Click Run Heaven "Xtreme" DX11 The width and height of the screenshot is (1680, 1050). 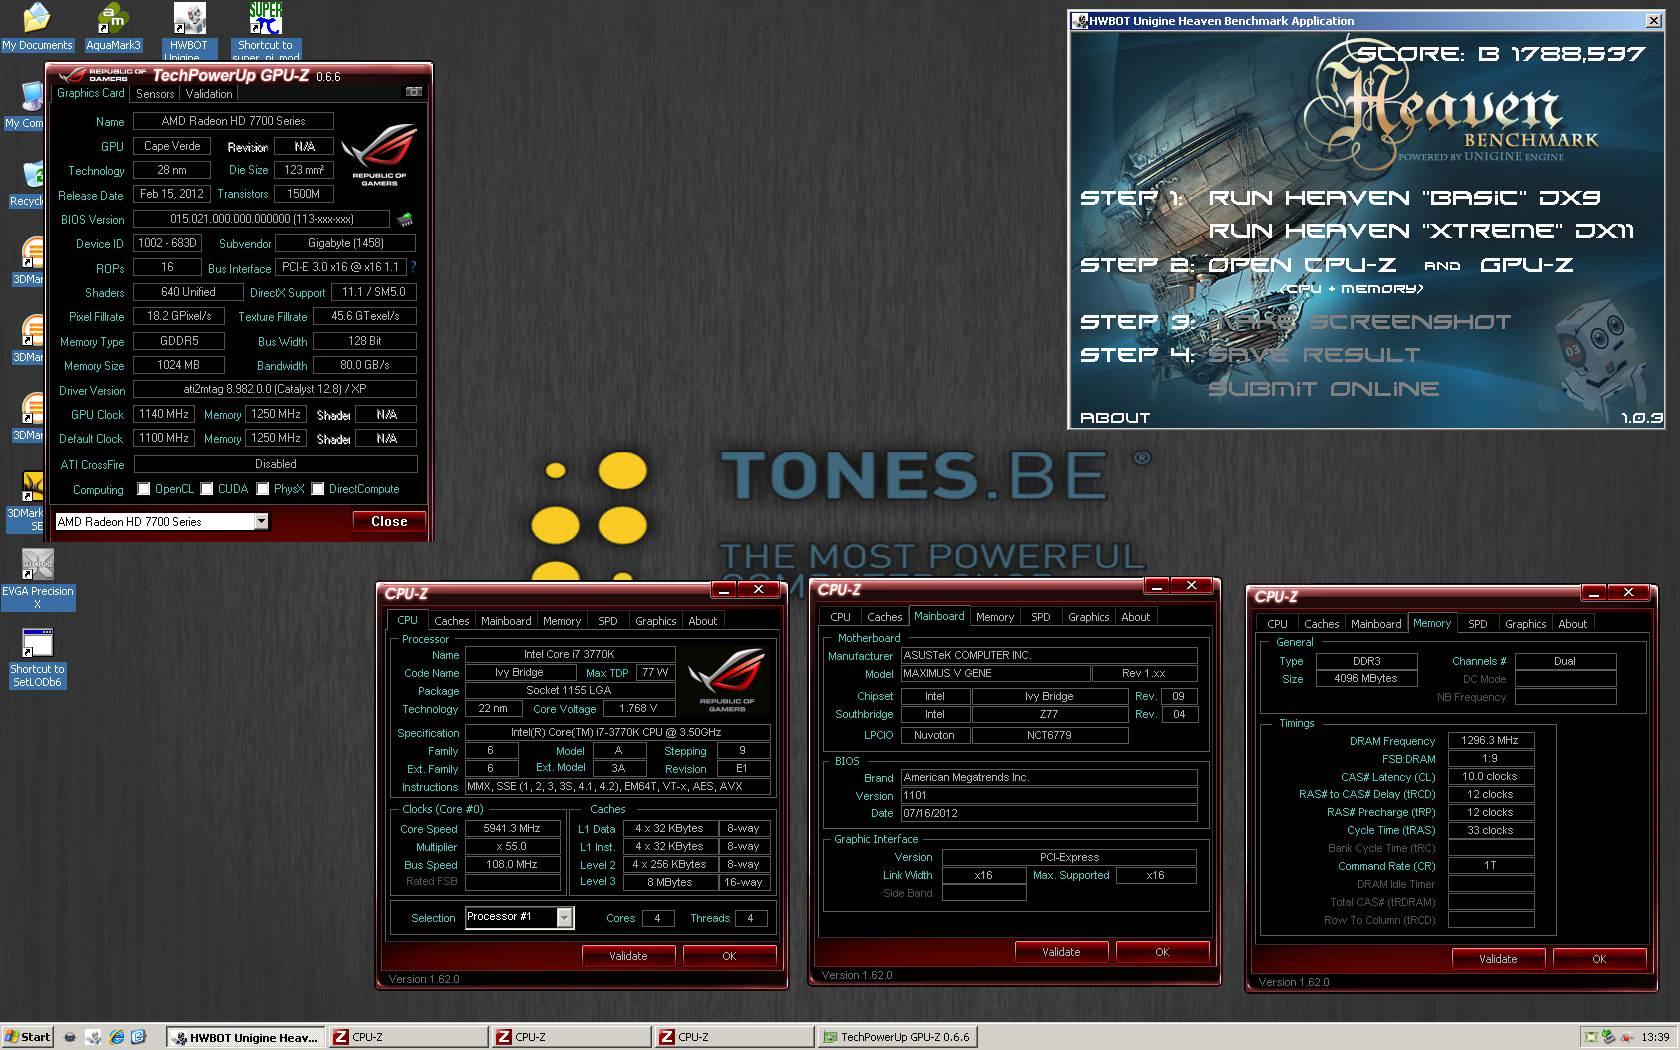tap(1420, 231)
